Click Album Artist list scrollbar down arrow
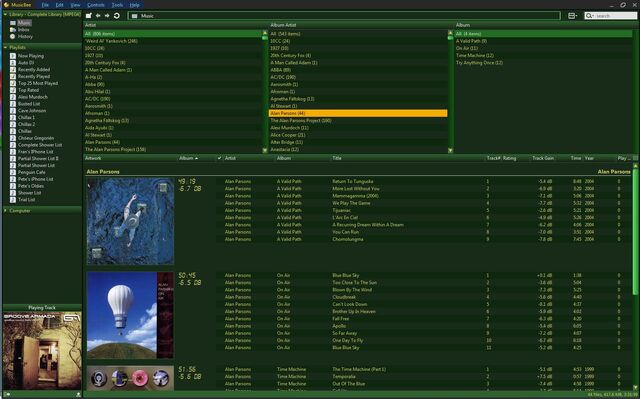 [450, 150]
